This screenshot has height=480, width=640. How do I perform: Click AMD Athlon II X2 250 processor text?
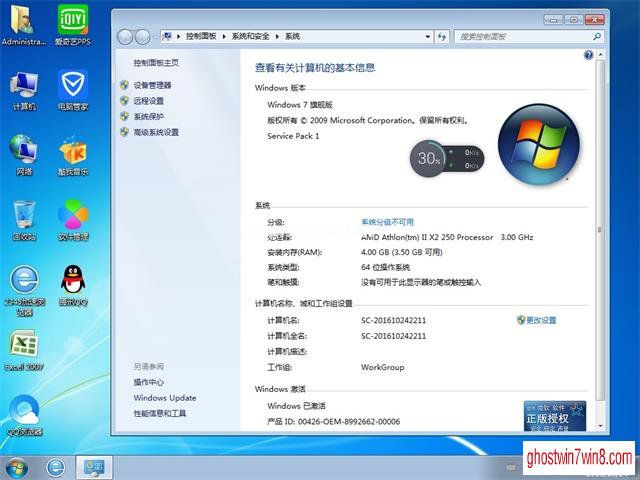447,237
